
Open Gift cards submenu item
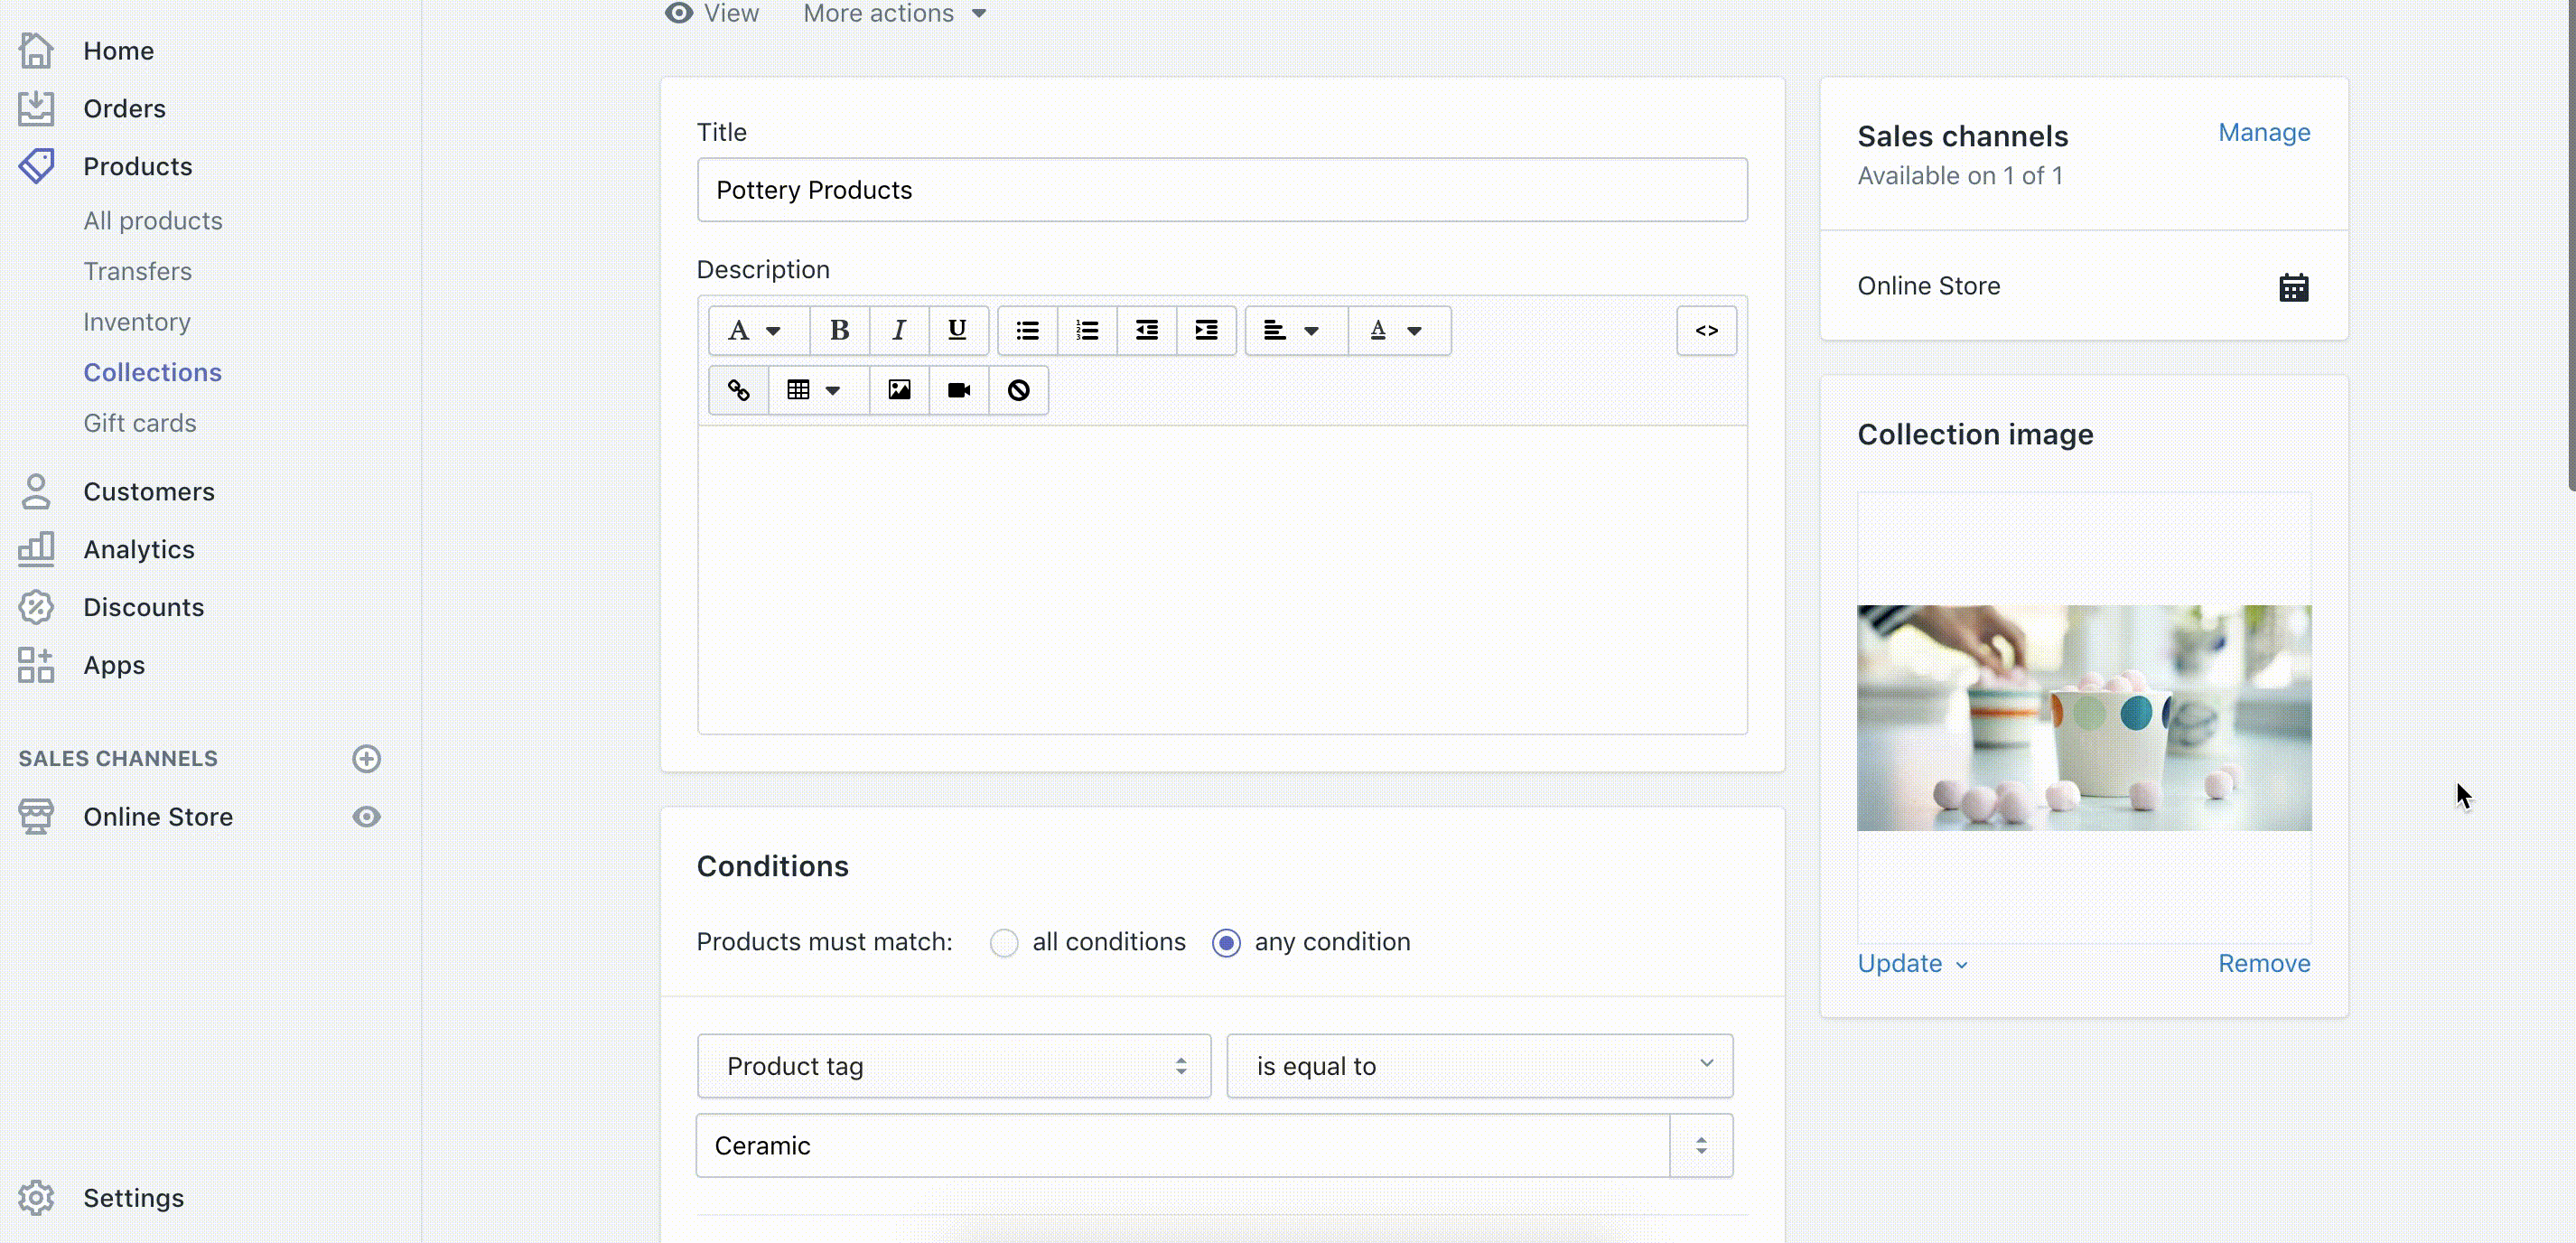[140, 423]
